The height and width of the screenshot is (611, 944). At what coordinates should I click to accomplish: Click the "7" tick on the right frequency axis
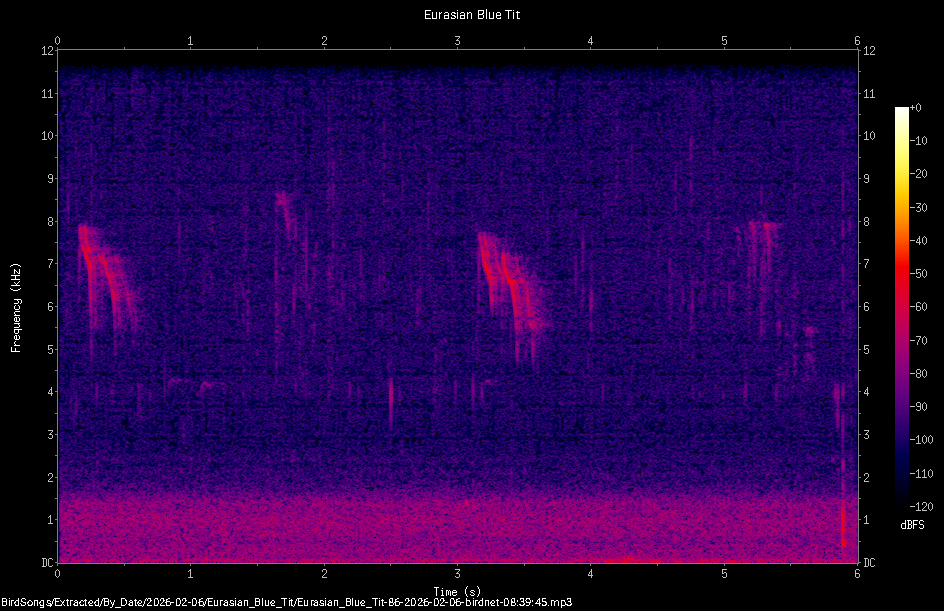865,264
